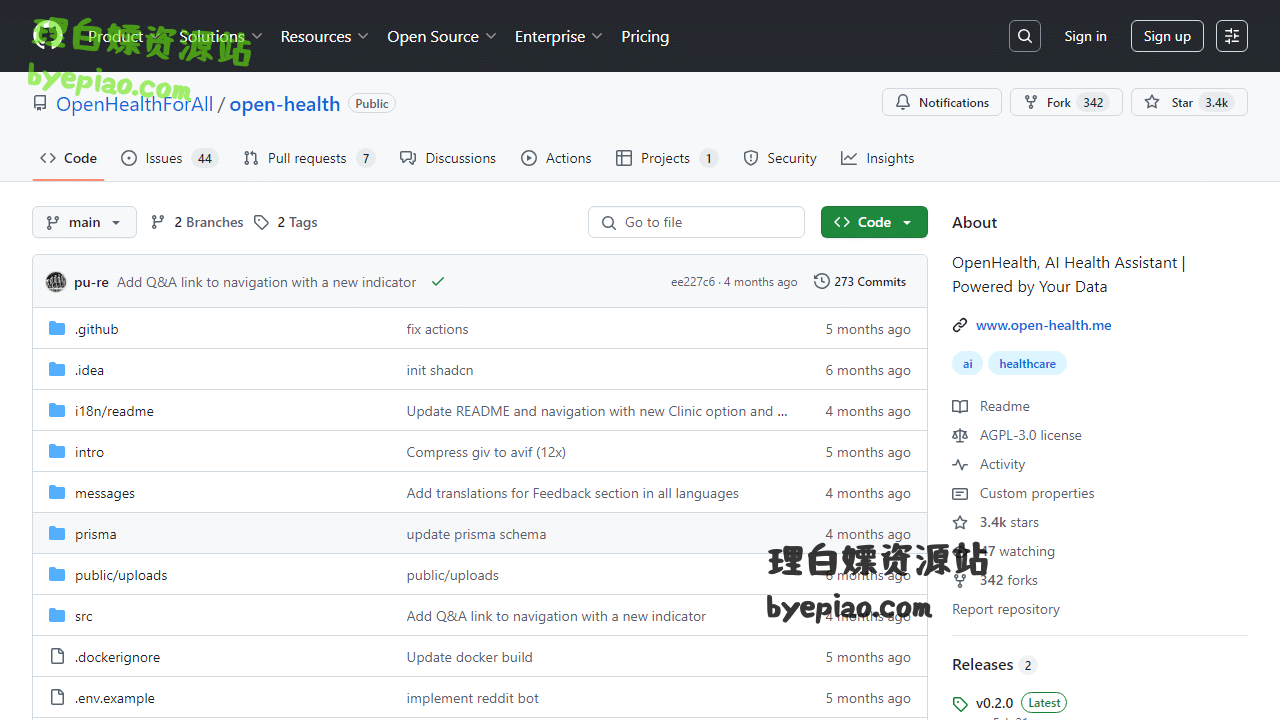Image resolution: width=1280 pixels, height=720 pixels.
Task: Open commit message 'Update docker build'
Action: tap(470, 657)
